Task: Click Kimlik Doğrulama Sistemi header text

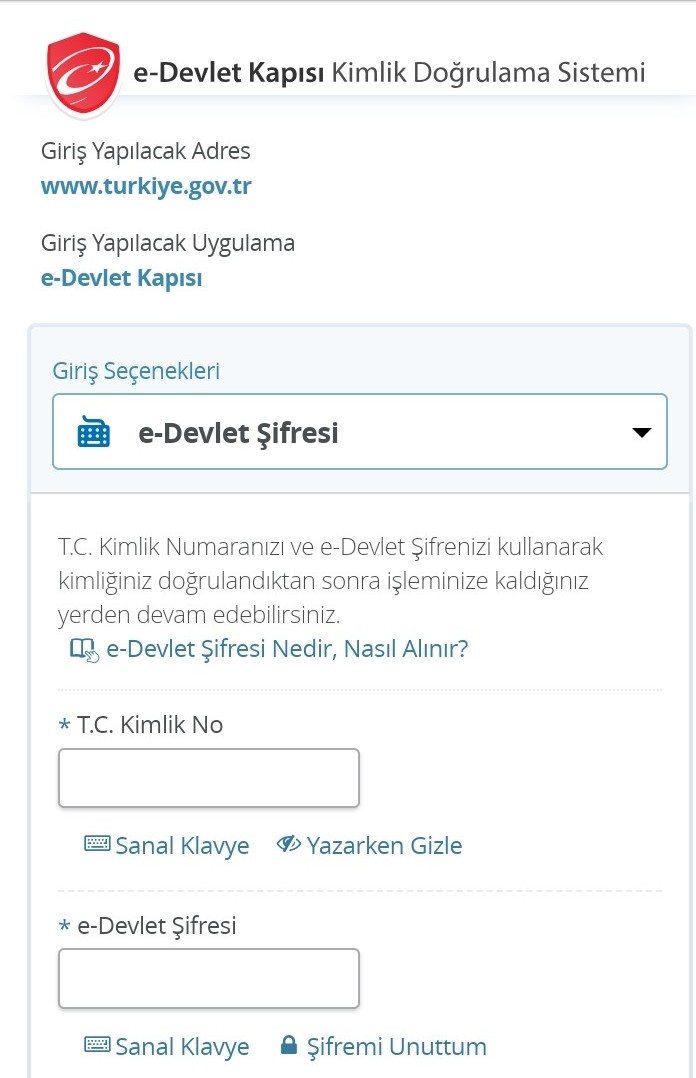Action: (x=488, y=73)
